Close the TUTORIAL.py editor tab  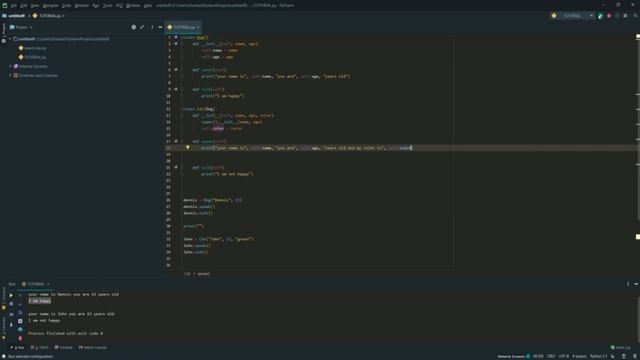tap(198, 27)
